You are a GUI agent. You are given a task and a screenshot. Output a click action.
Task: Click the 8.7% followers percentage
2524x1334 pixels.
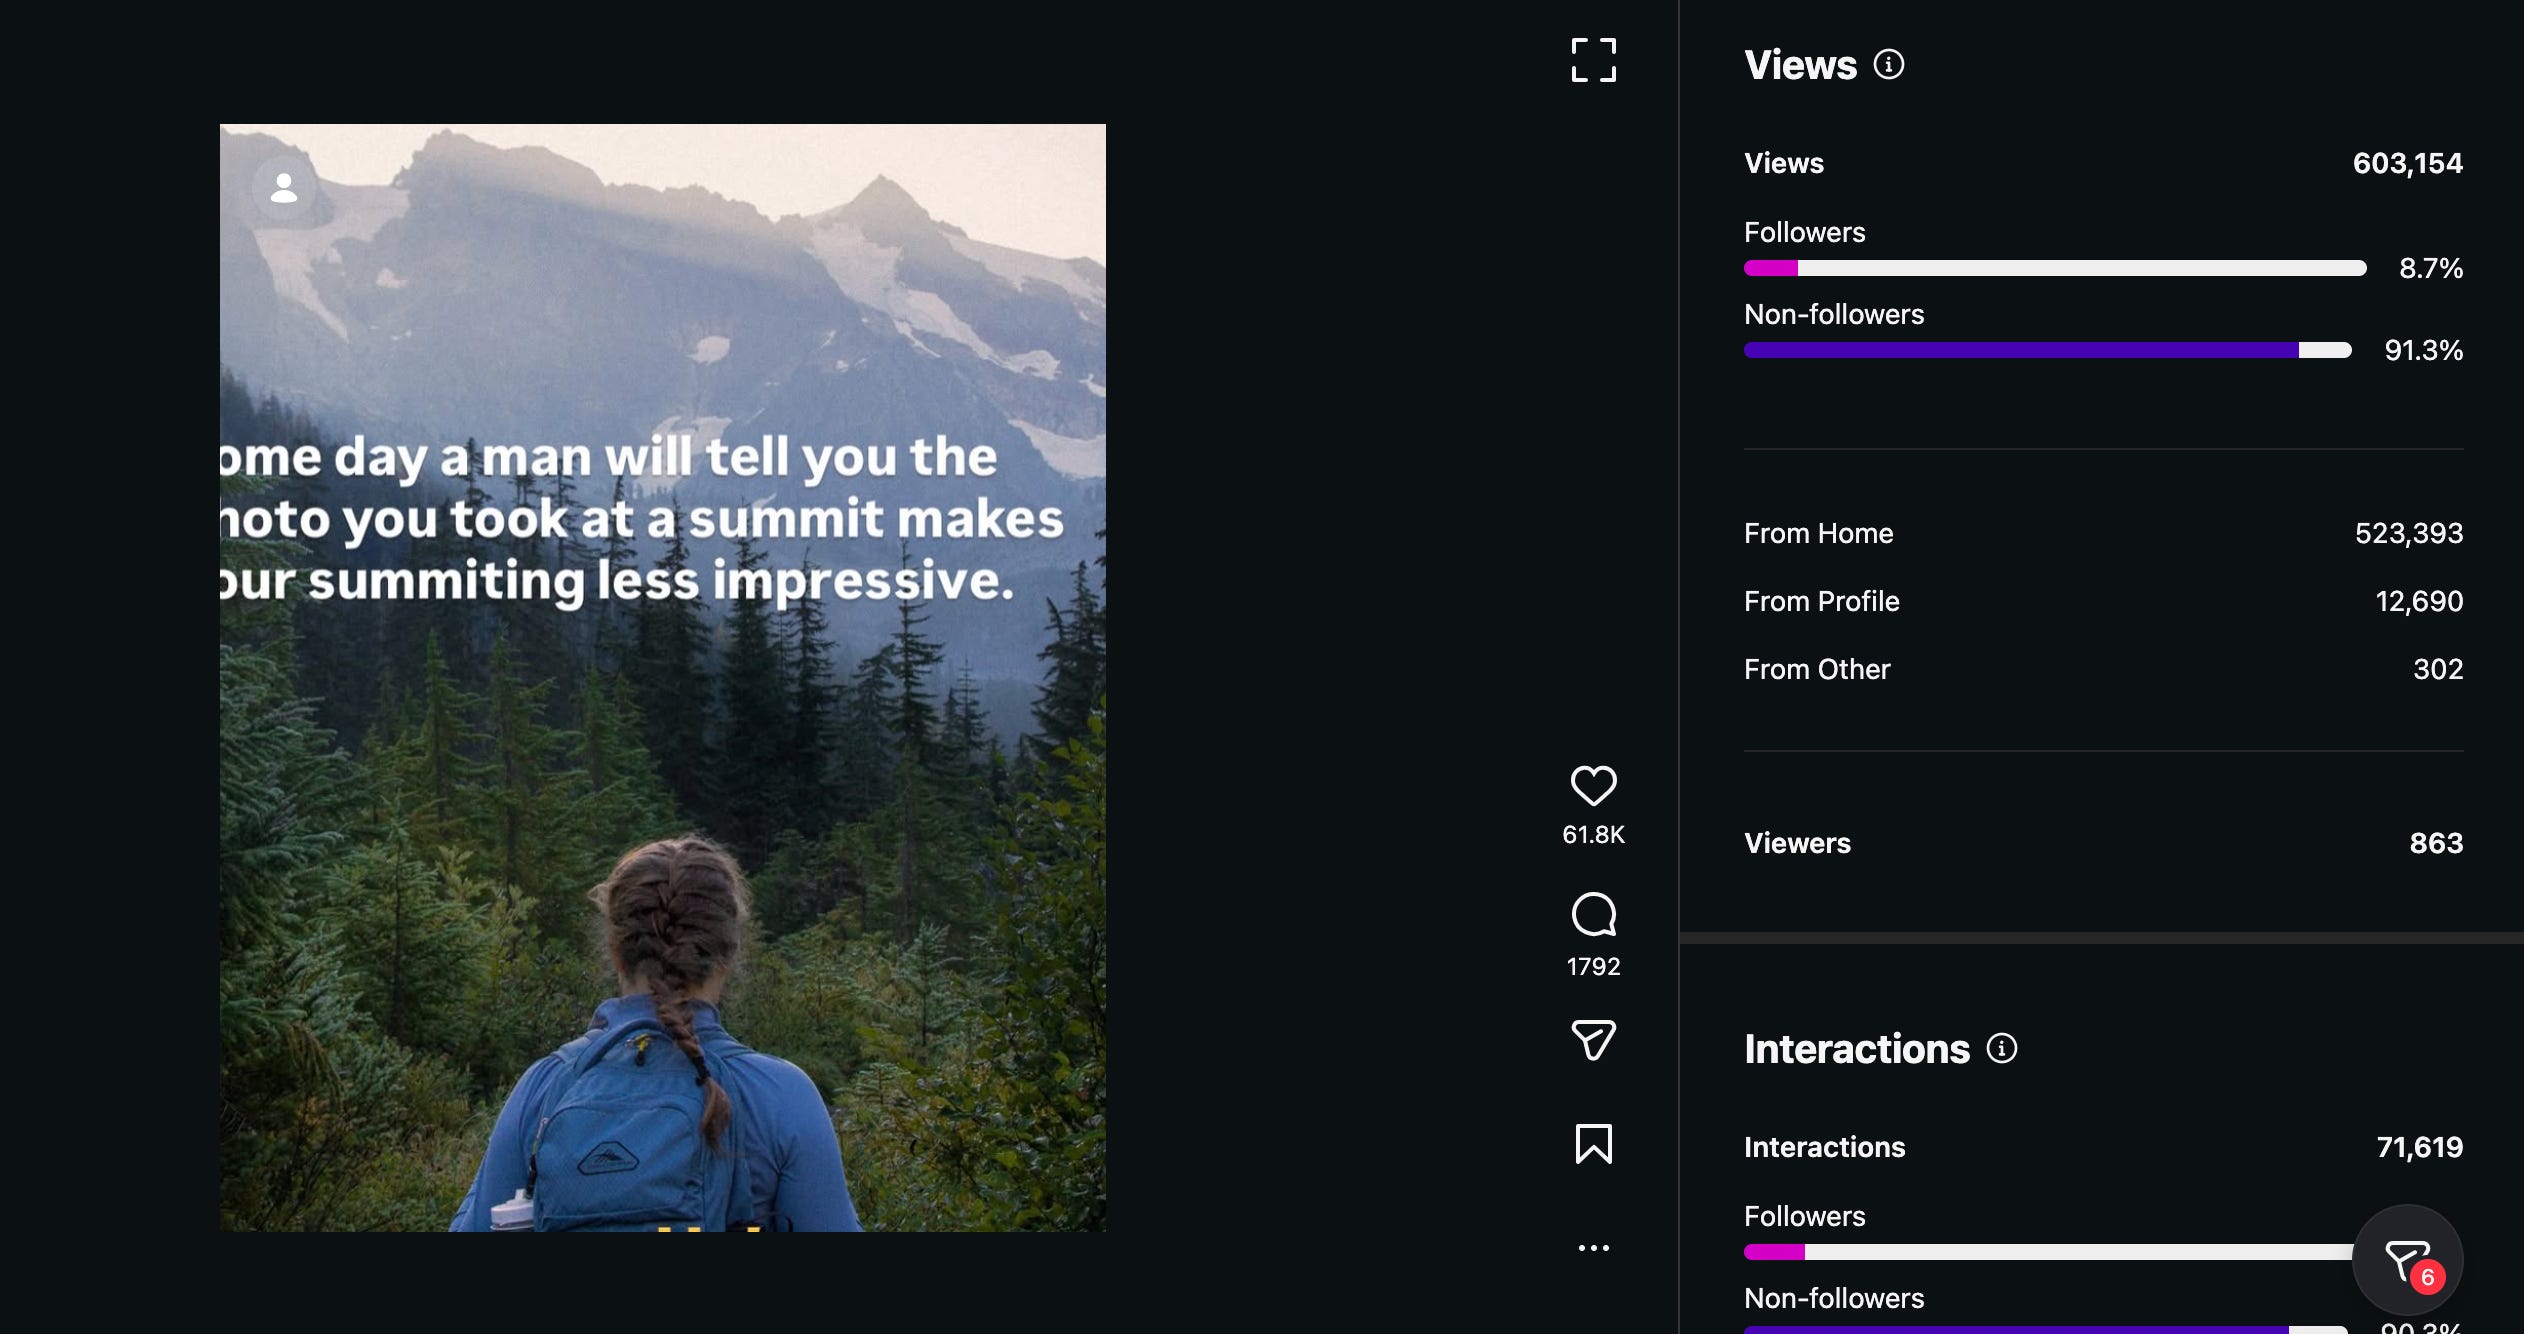tap(2430, 268)
